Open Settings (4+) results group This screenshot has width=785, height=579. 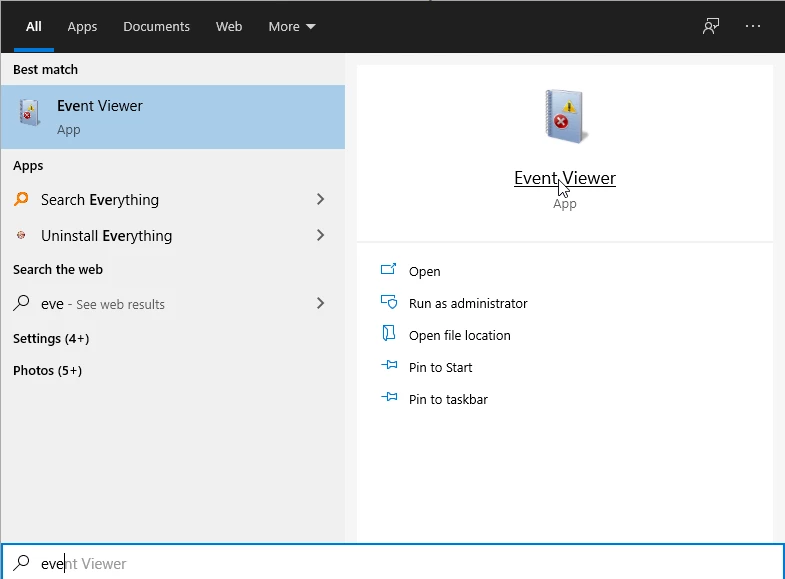pos(51,339)
